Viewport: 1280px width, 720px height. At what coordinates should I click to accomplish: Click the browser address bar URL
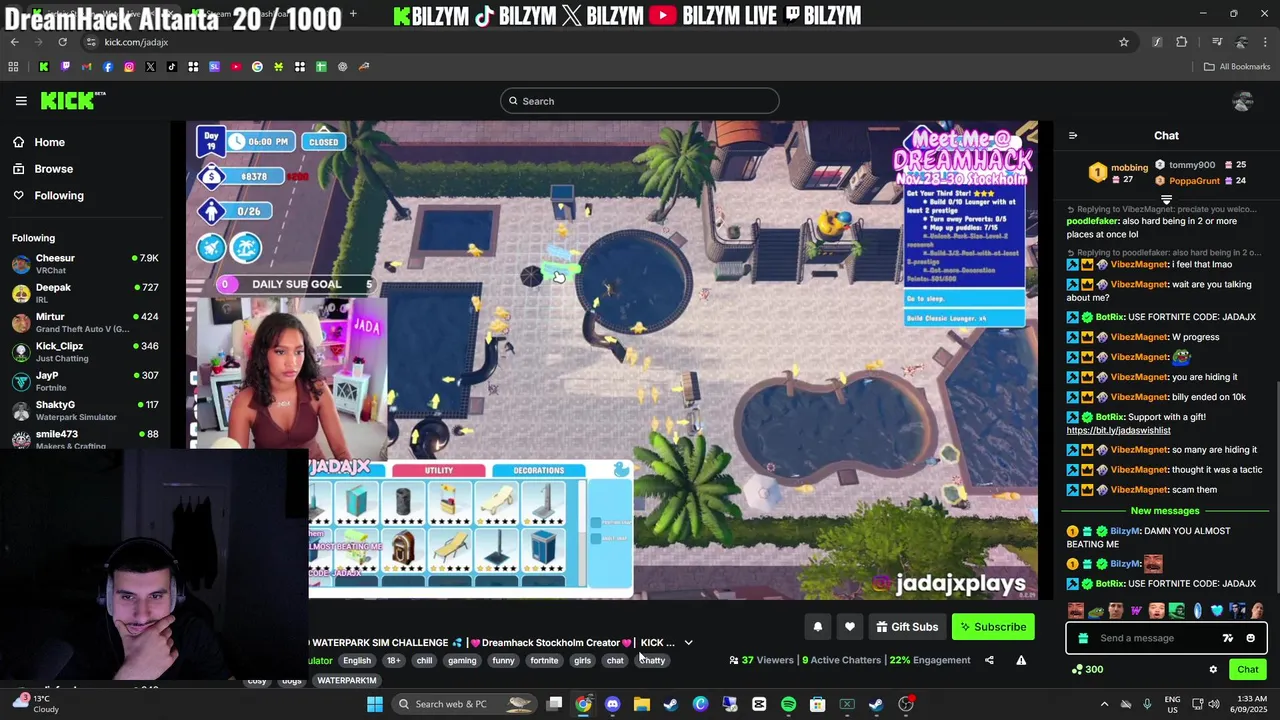tap(136, 42)
